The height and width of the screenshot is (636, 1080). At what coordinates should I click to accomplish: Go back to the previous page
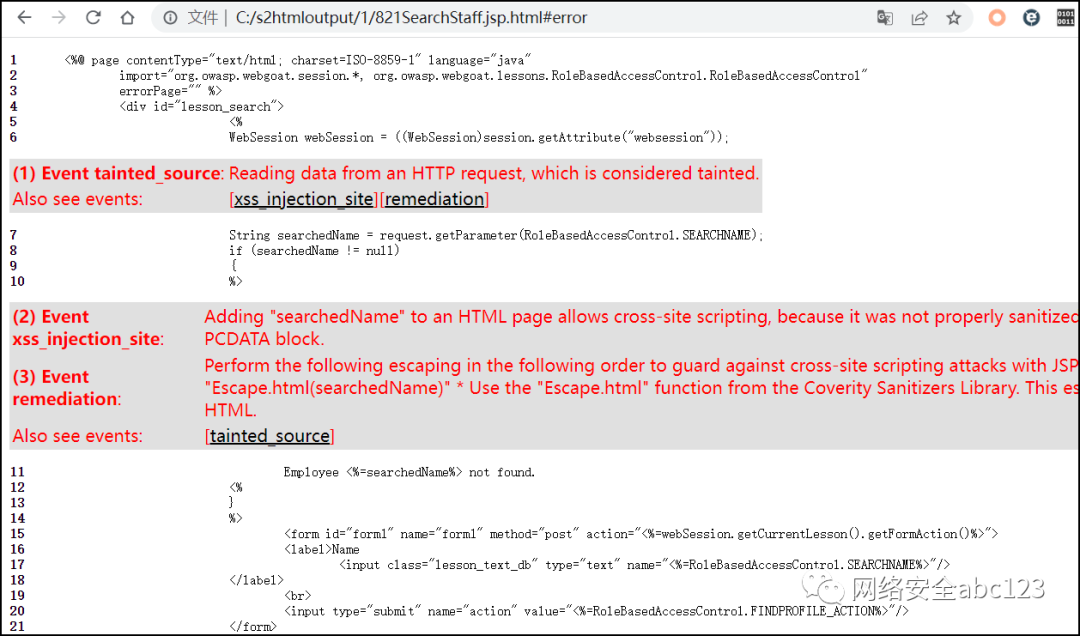click(25, 18)
